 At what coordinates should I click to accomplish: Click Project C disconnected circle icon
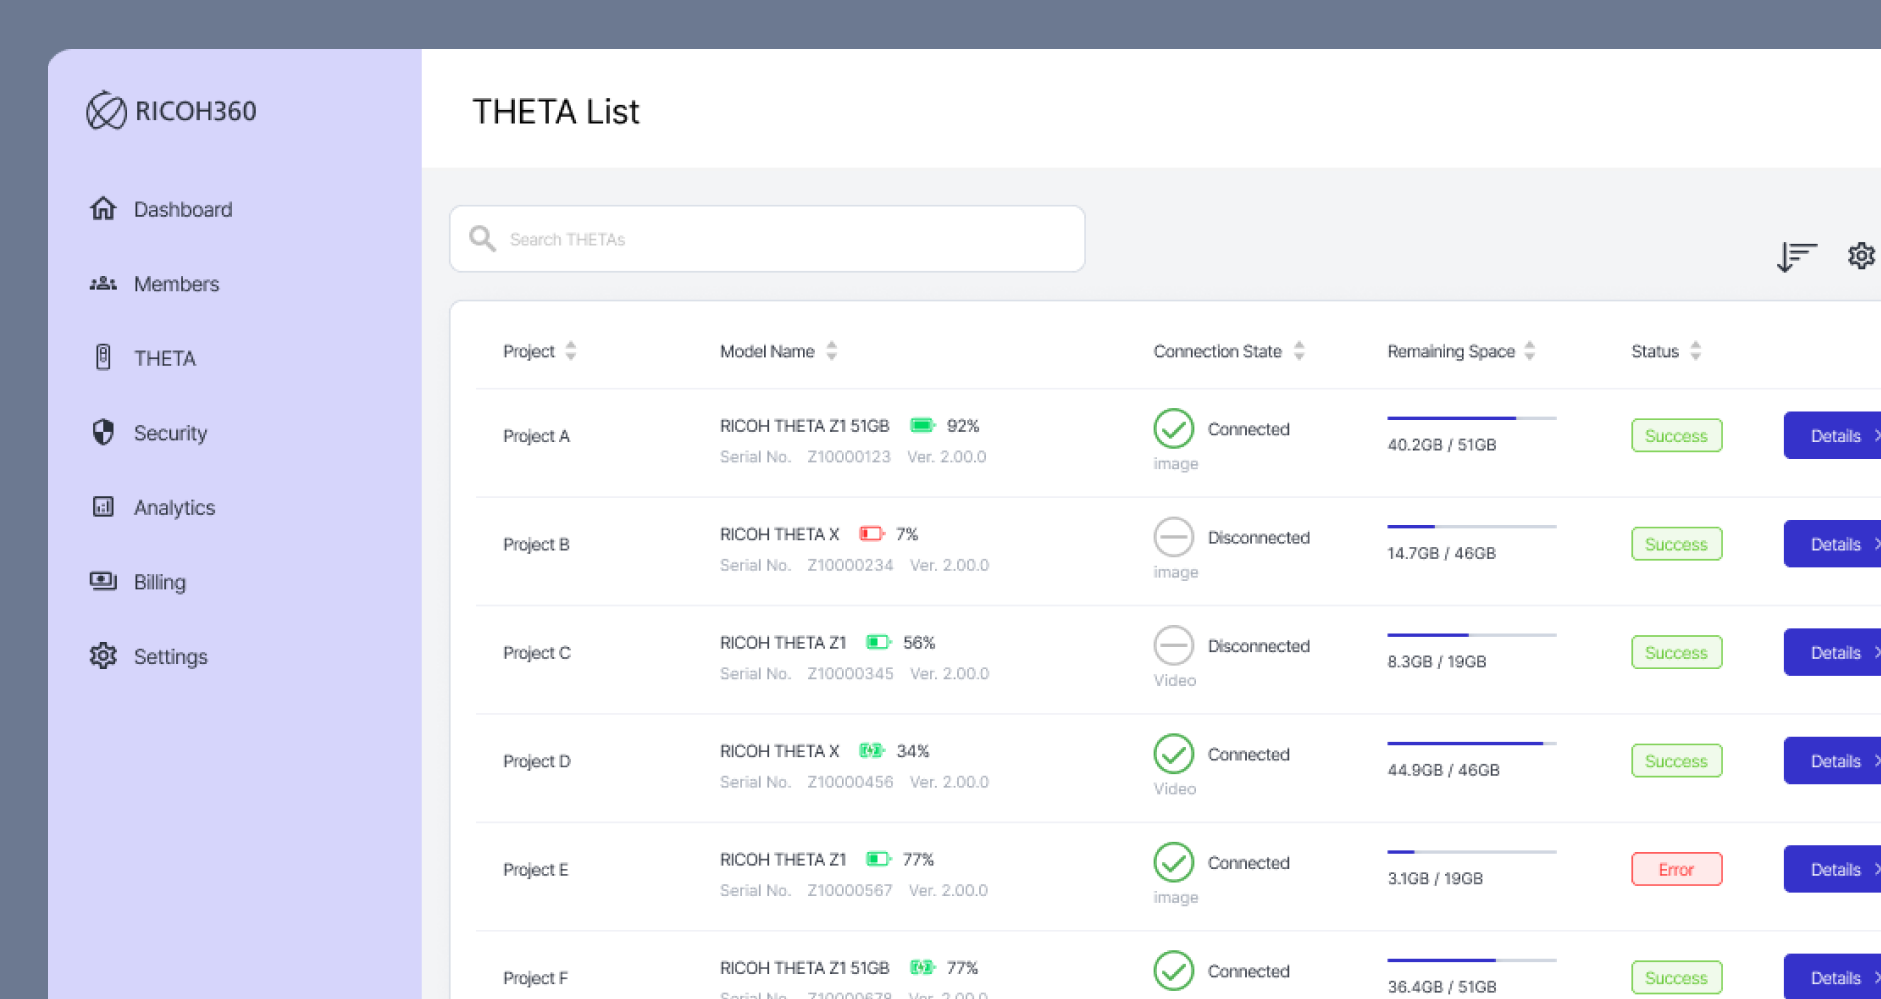click(1174, 646)
